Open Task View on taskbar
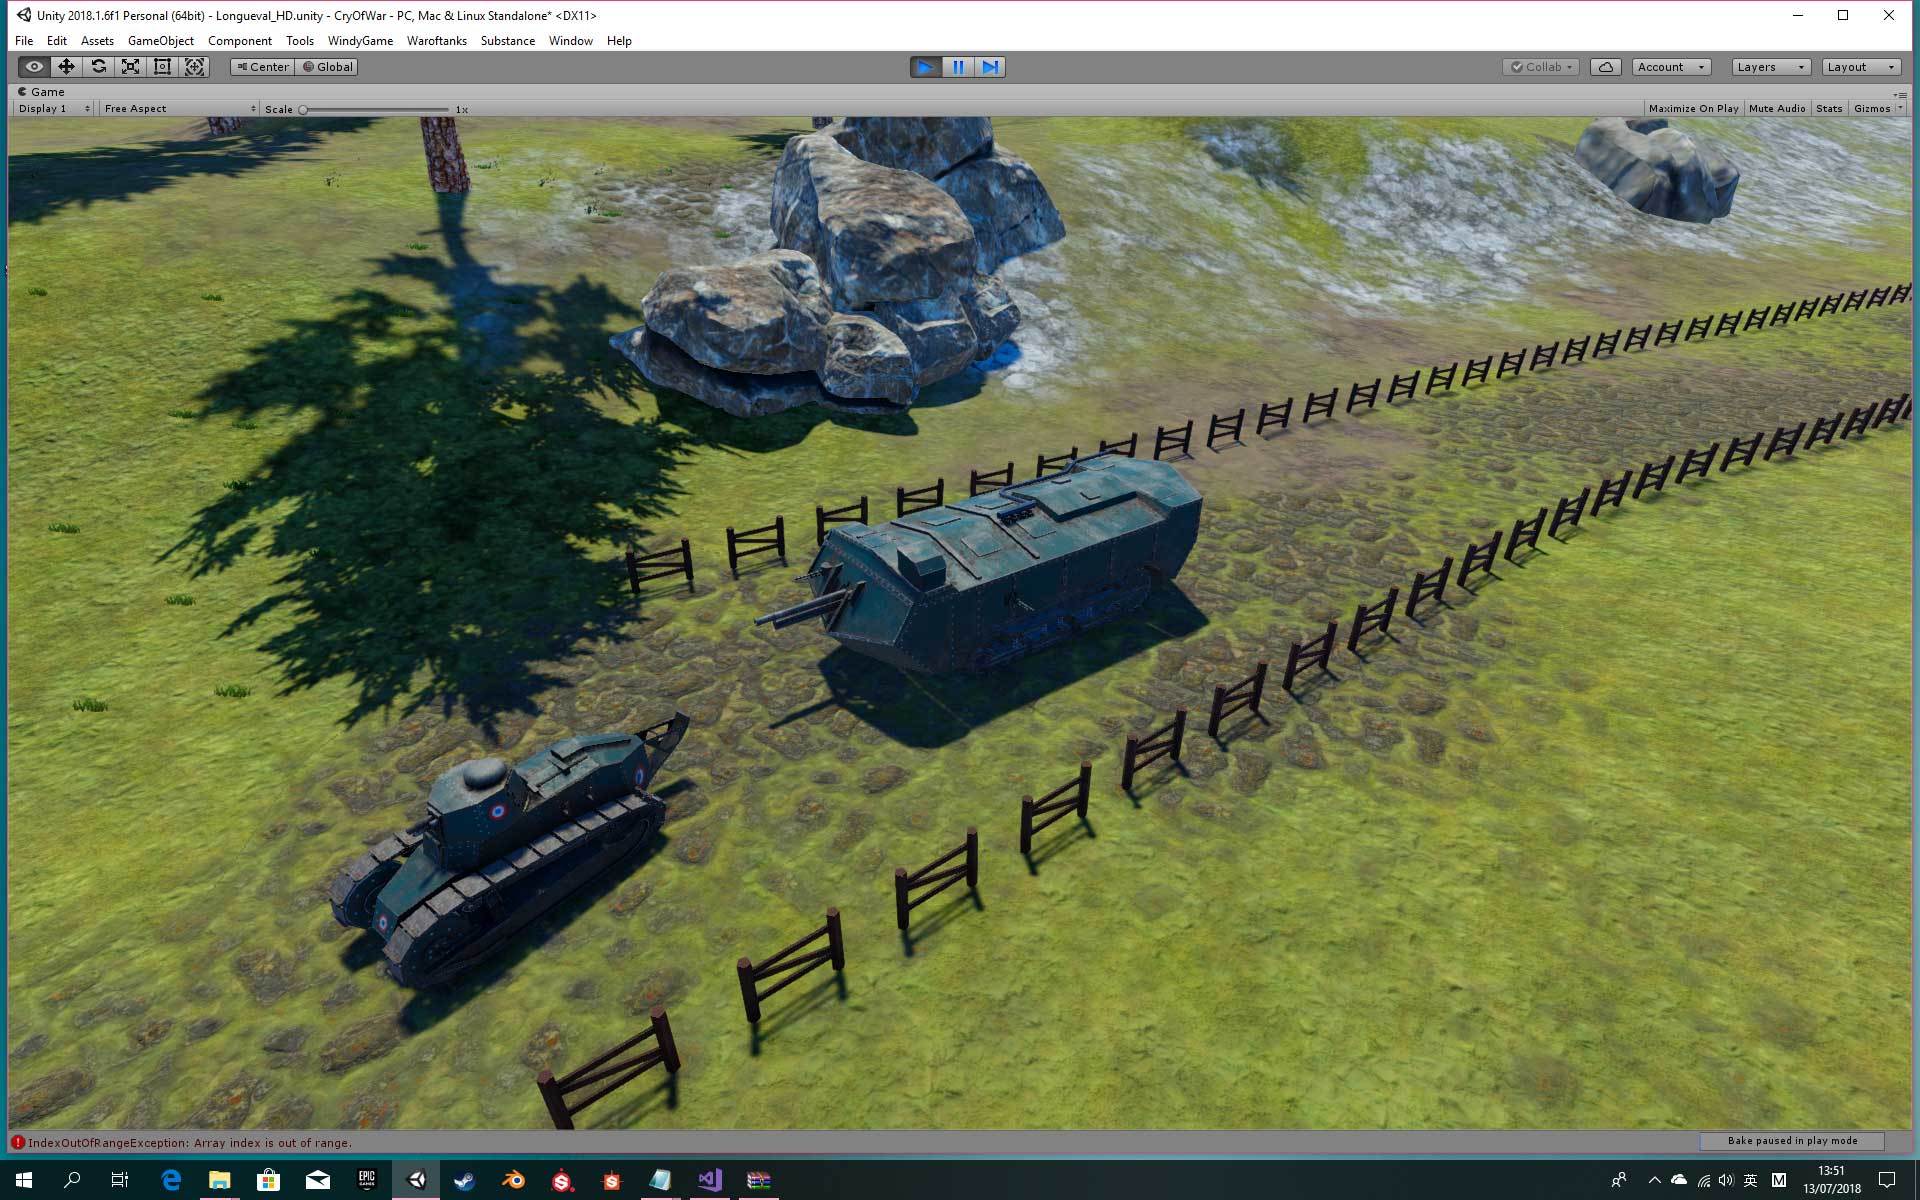The image size is (1920, 1200). [x=120, y=1180]
